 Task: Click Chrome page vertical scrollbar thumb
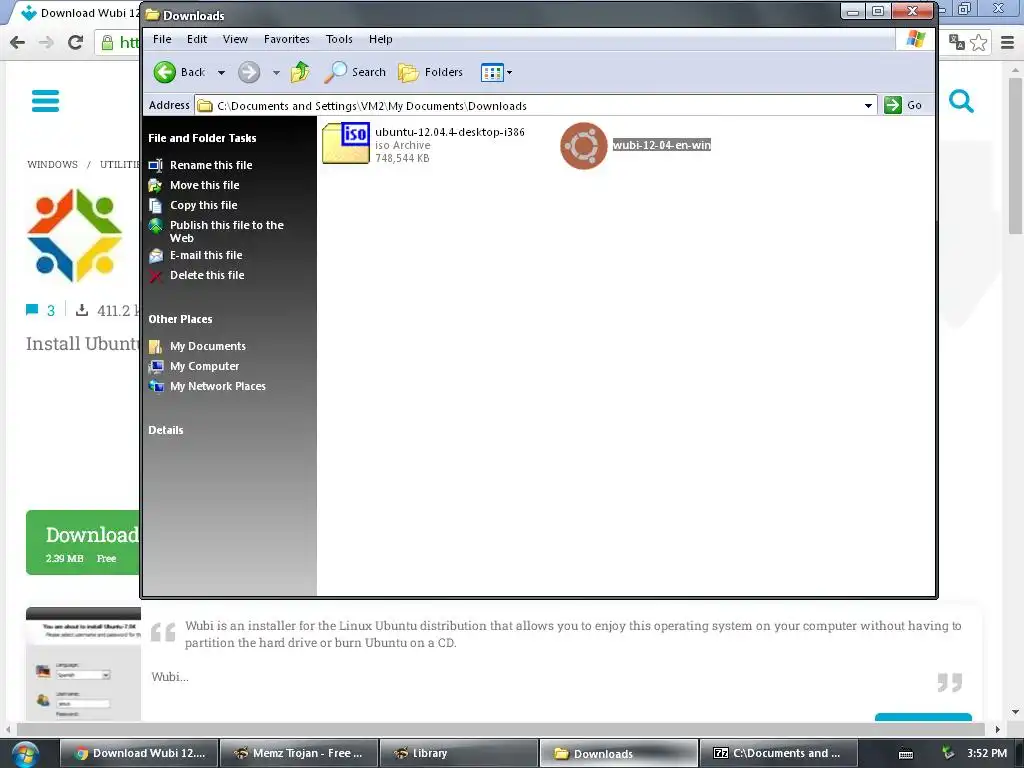(1015, 155)
